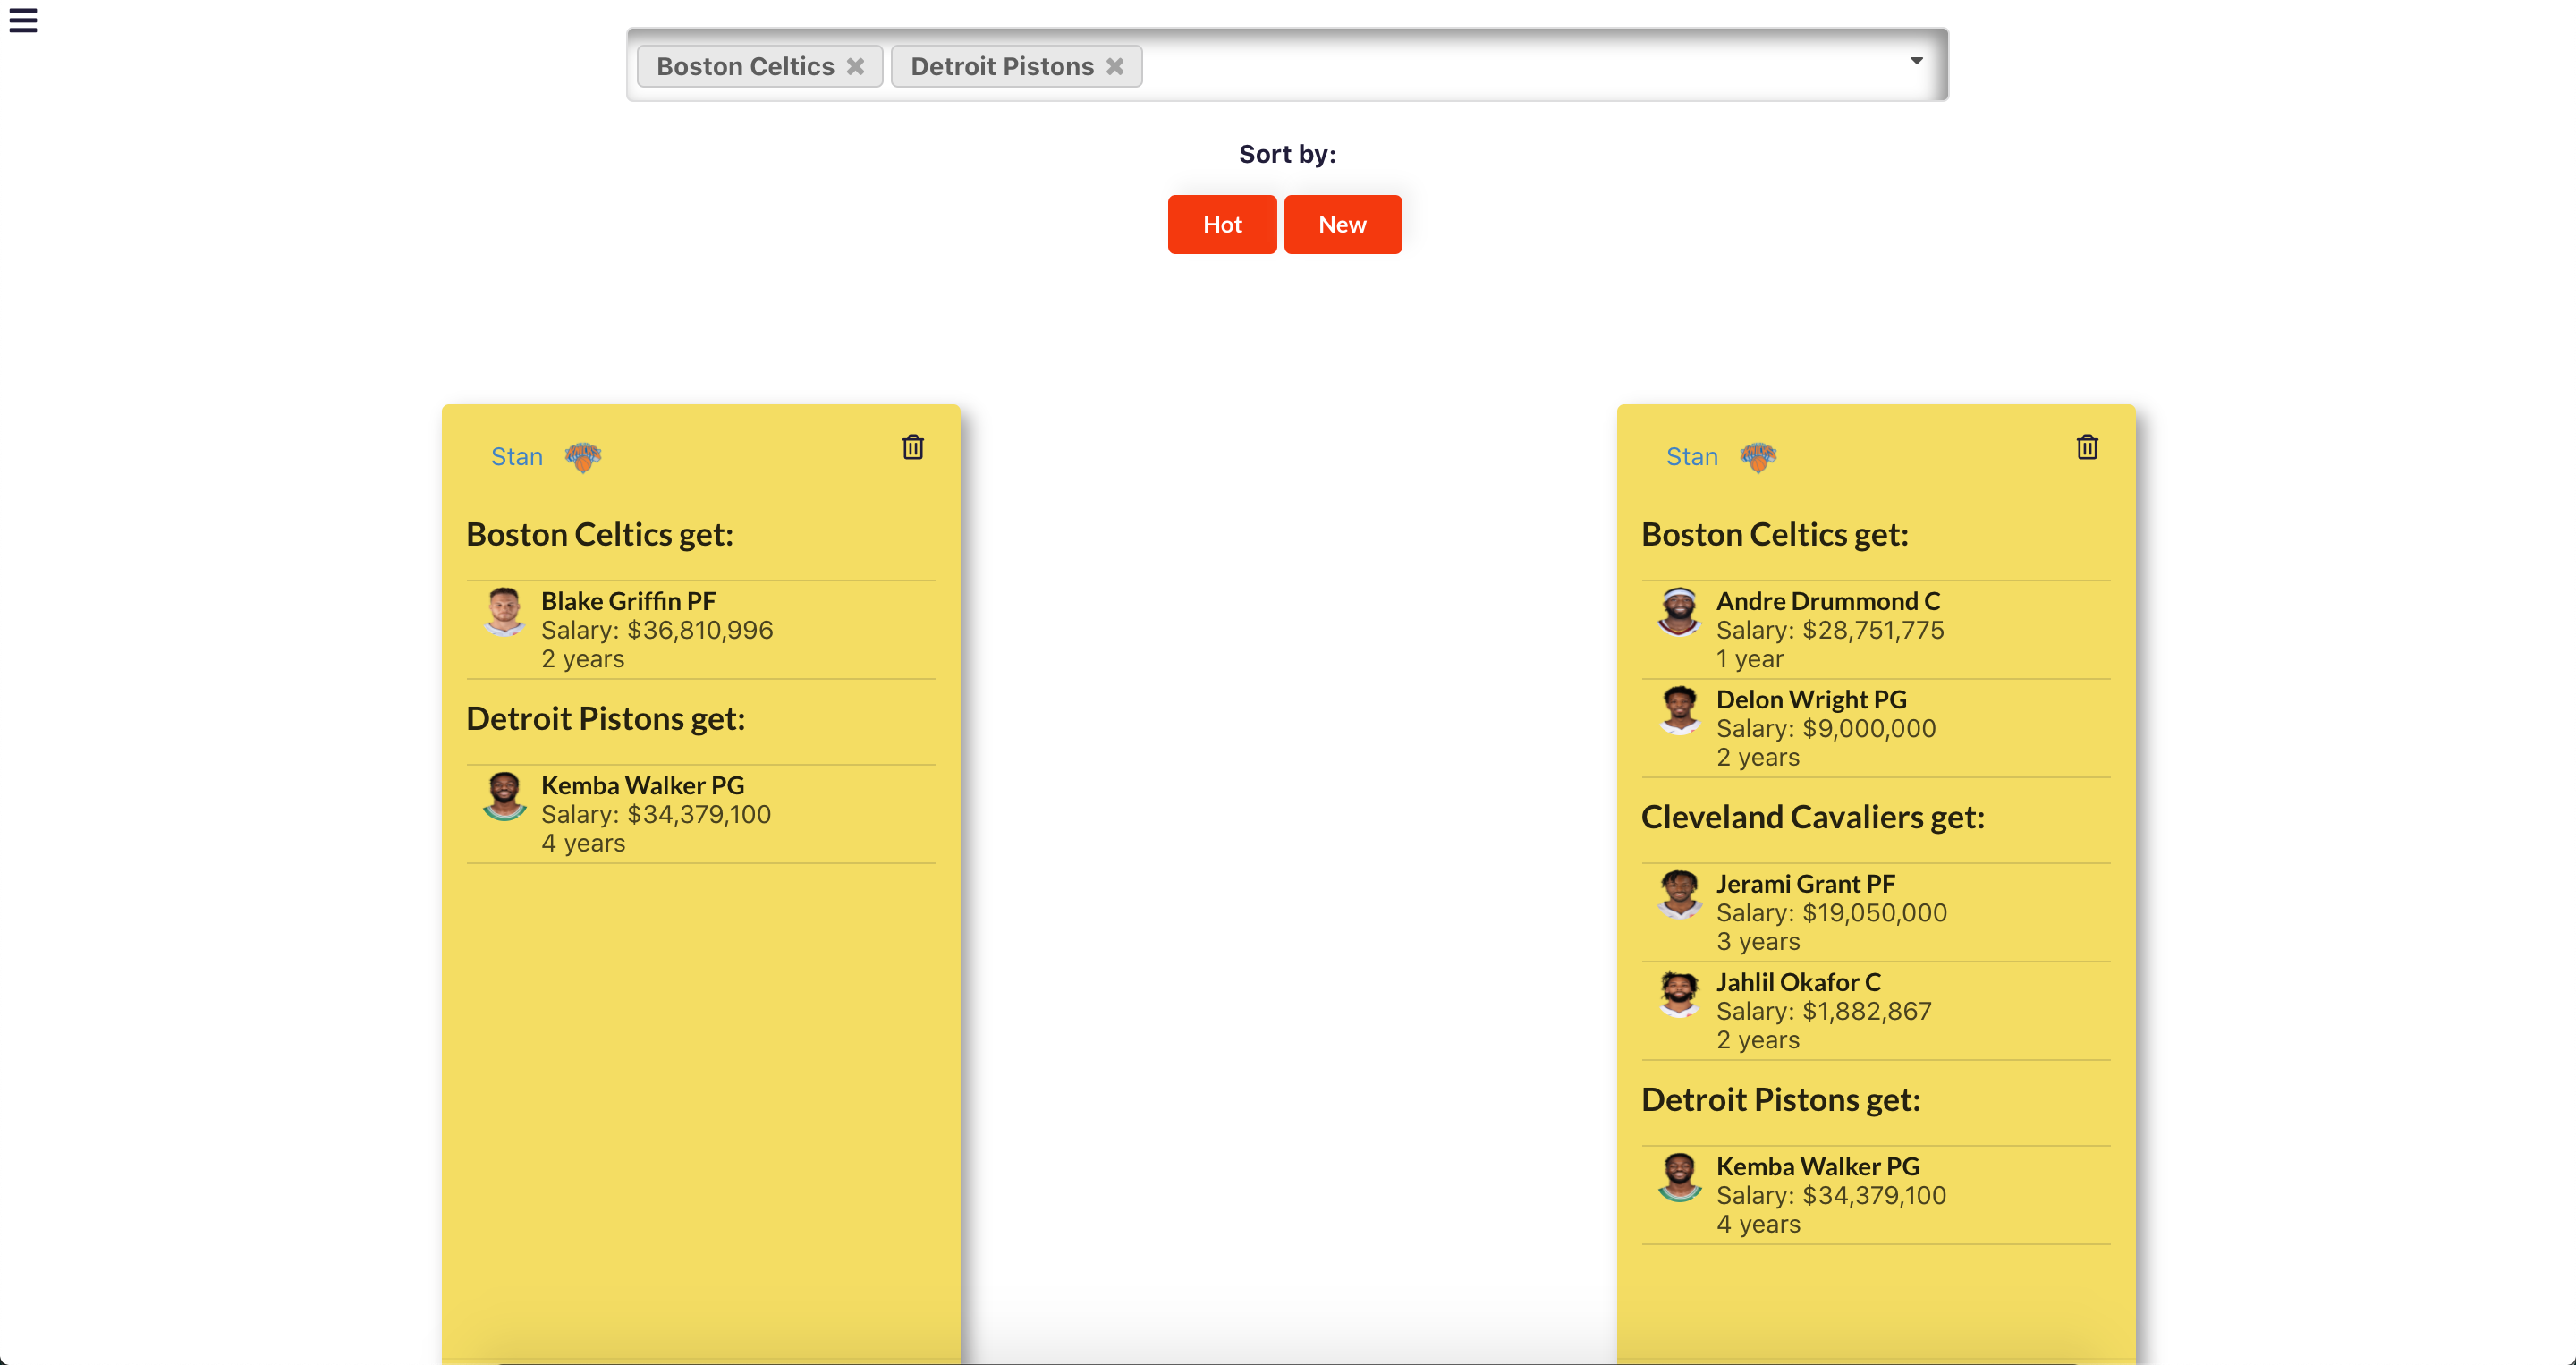Click Delon Wright's player photo
Screen dimensions: 2576x1365
pyautogui.click(x=1679, y=709)
